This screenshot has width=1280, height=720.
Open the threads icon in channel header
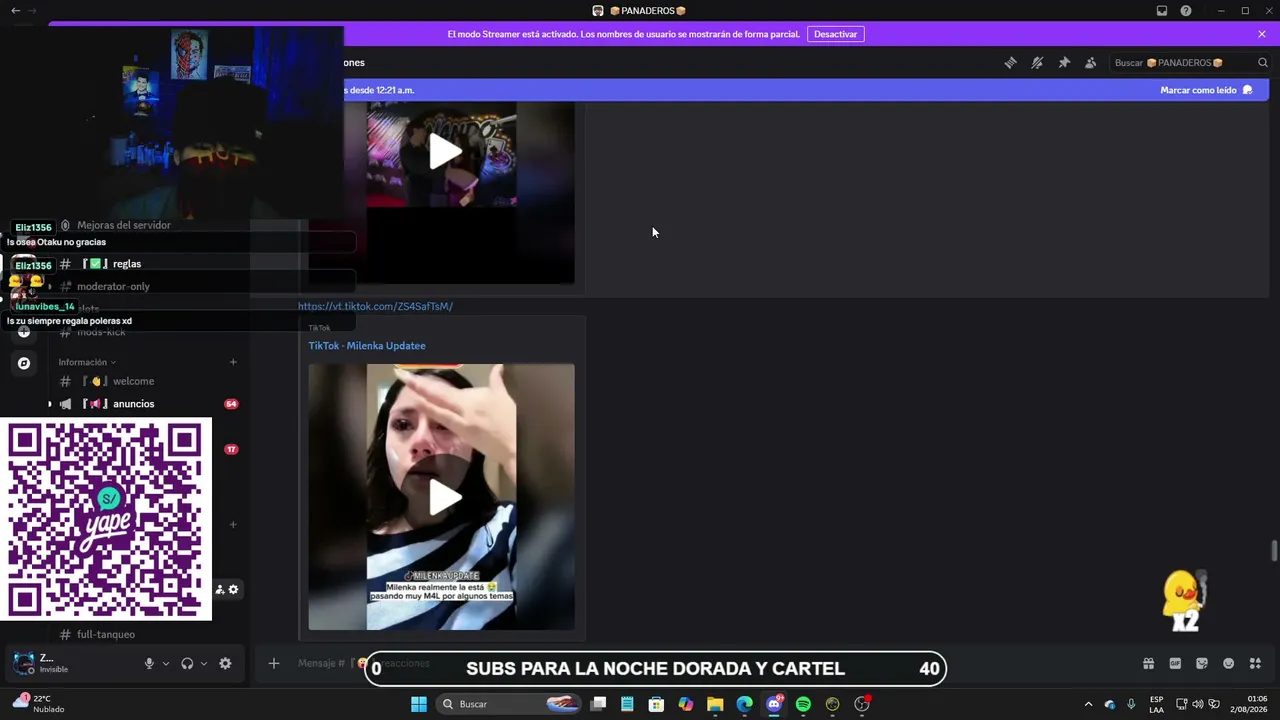pyautogui.click(x=1011, y=63)
